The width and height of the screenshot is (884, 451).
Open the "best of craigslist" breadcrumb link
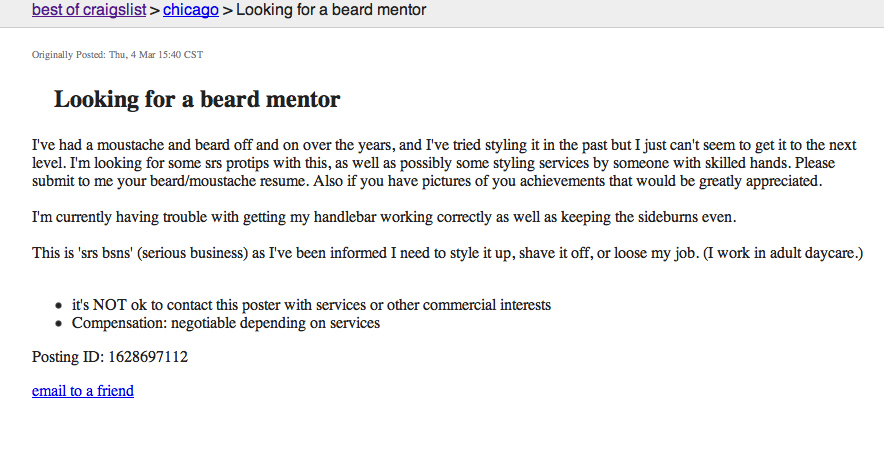[89, 10]
